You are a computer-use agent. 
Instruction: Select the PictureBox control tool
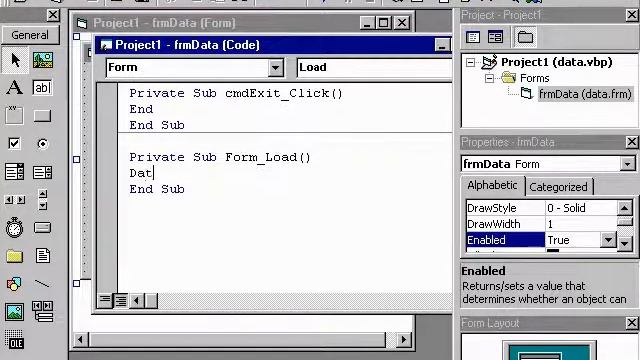point(42,60)
